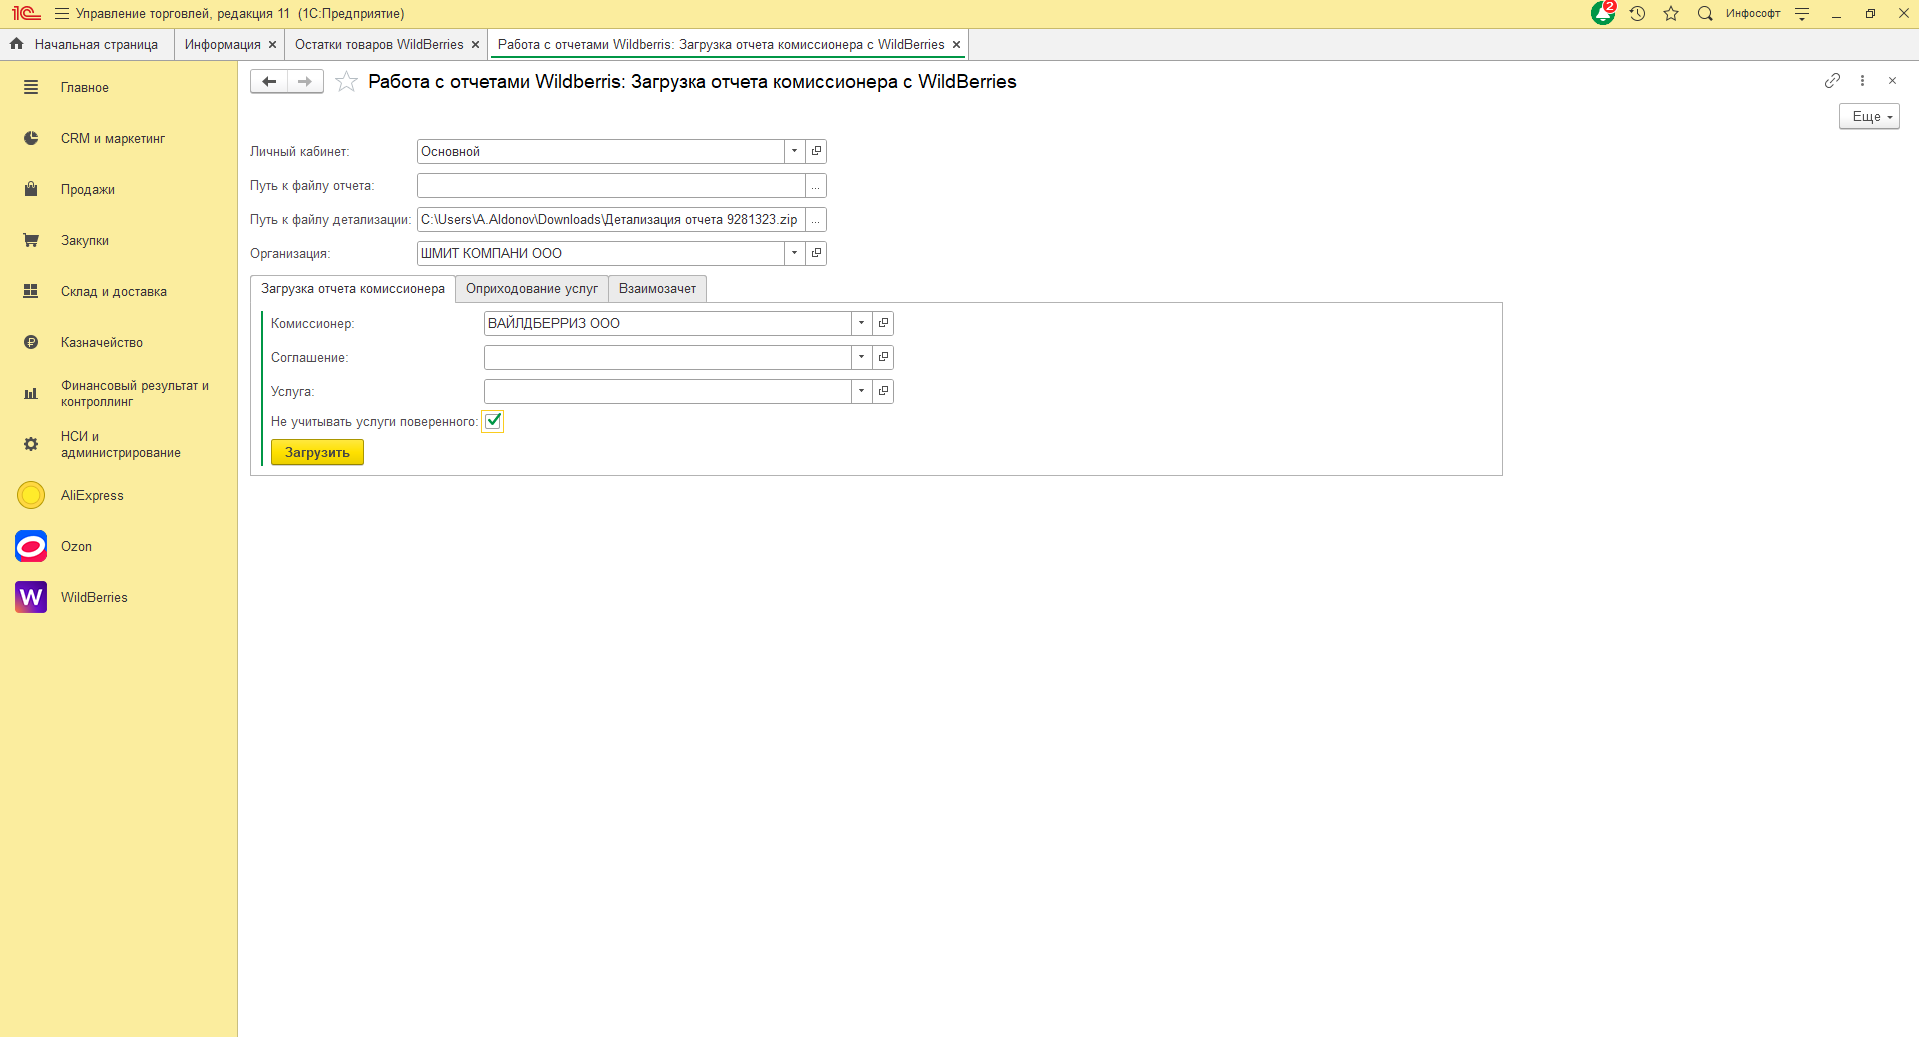This screenshot has width=1919, height=1037.
Task: Open the Соглашение record button
Action: [883, 358]
